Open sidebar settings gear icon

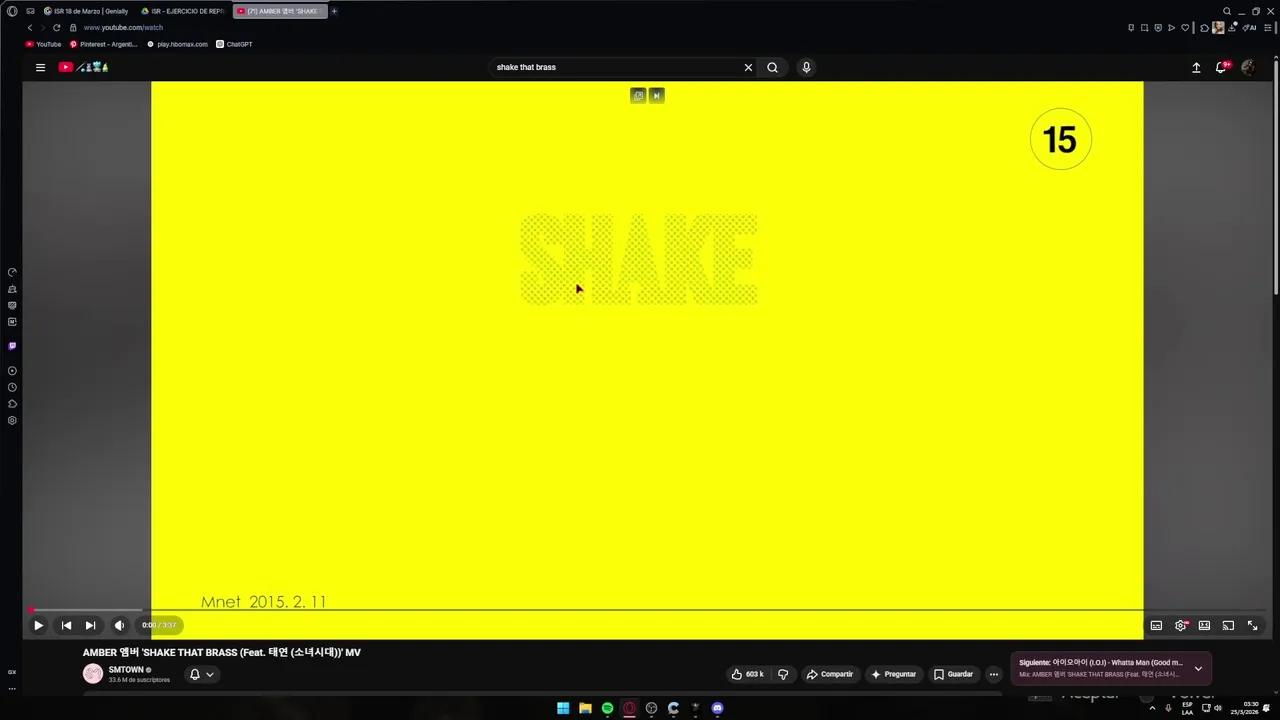coord(12,420)
